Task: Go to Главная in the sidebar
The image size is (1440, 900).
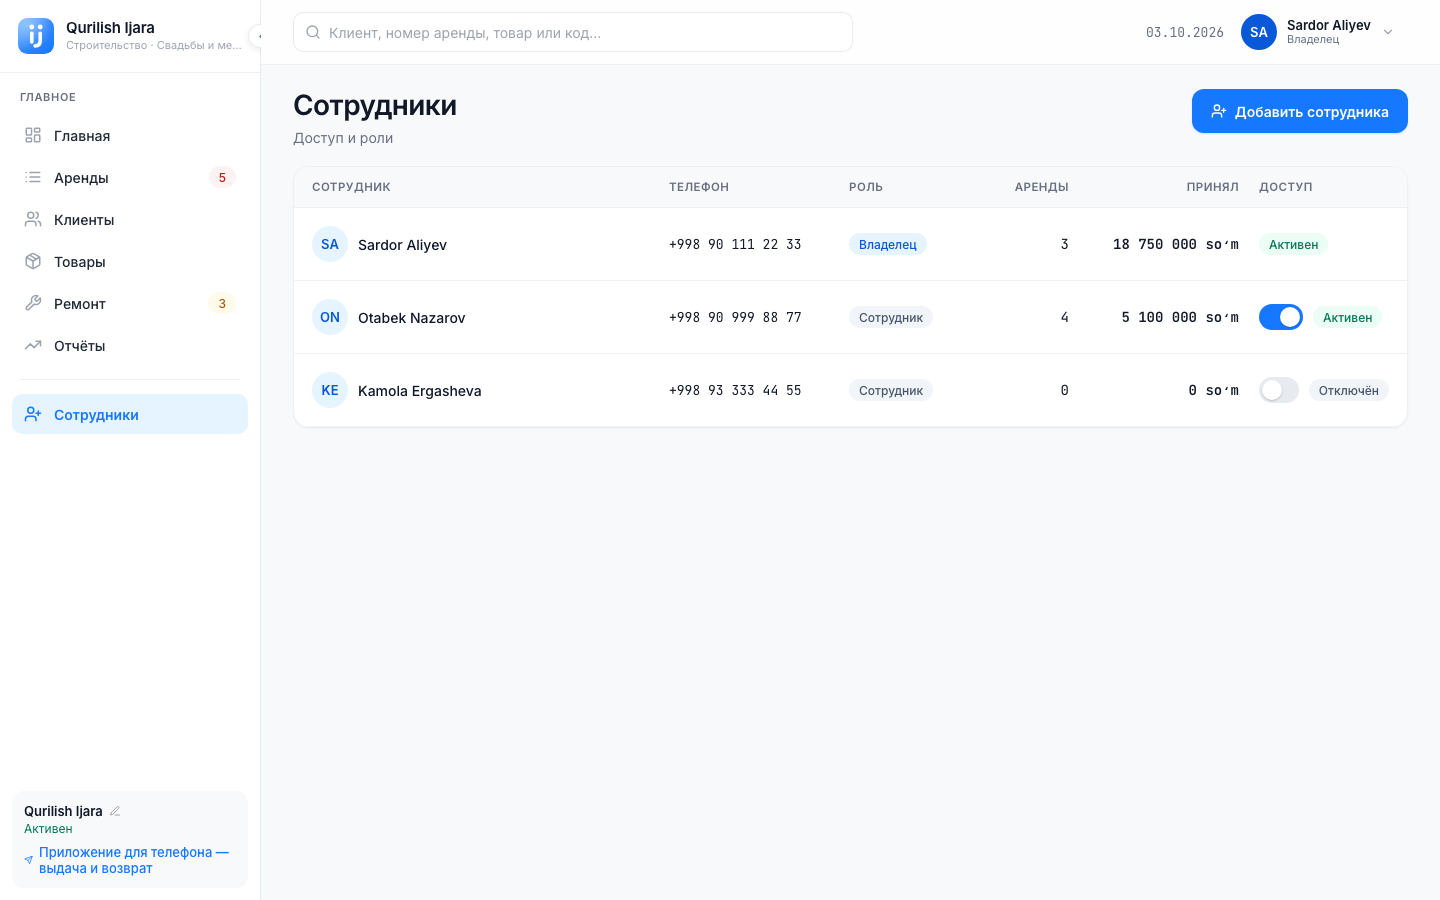Action: point(130,136)
